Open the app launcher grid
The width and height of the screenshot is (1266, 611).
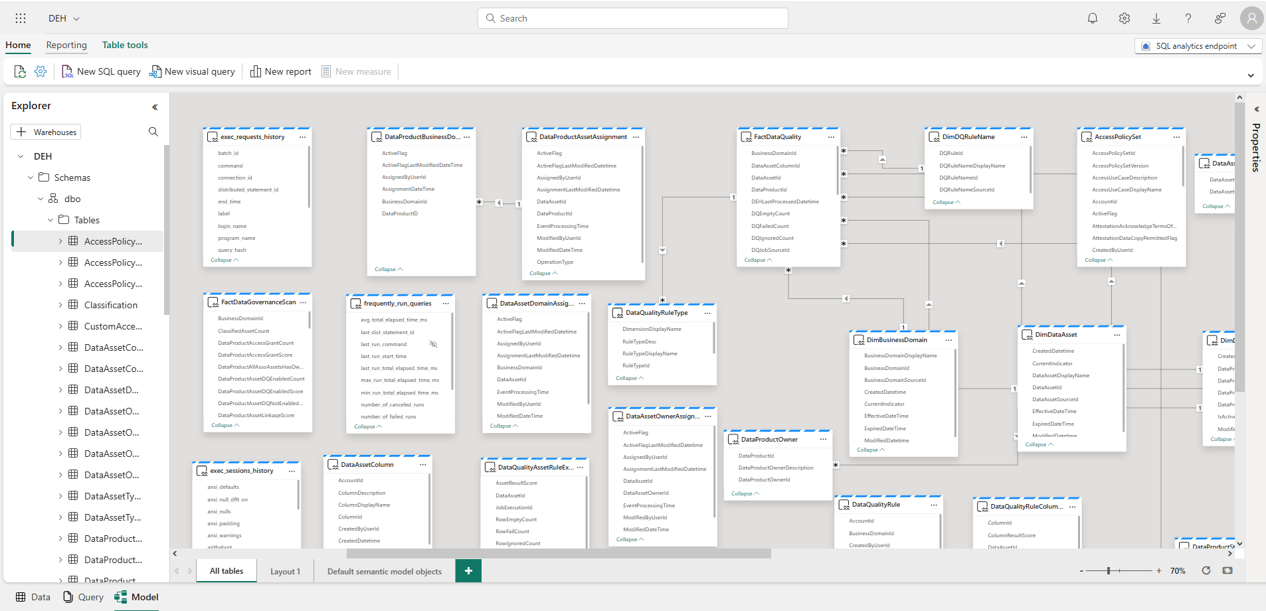(20, 18)
